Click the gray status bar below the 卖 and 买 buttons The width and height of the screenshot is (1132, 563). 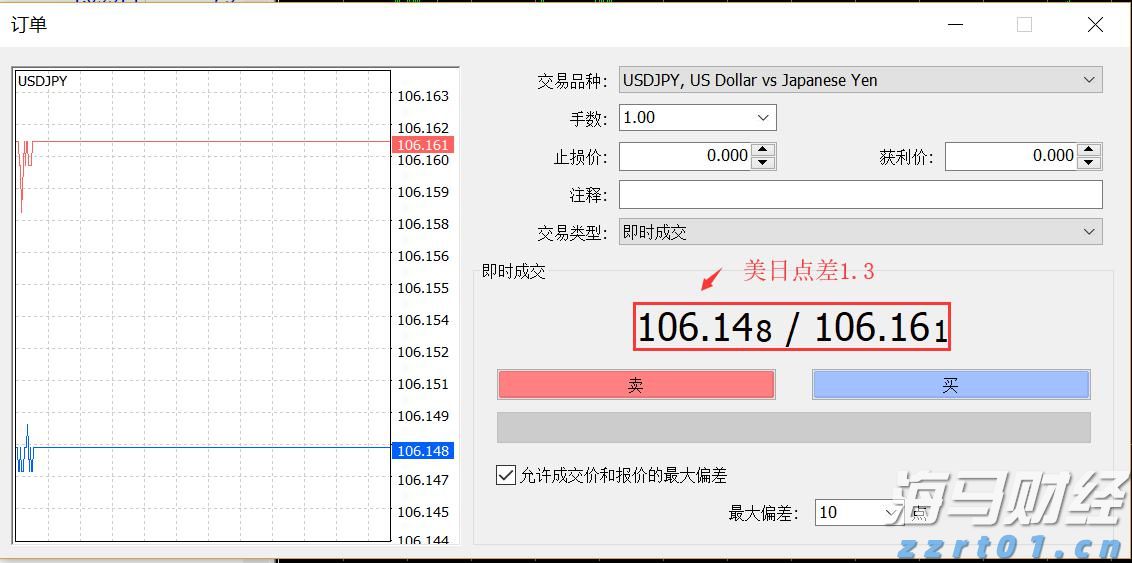coord(793,427)
